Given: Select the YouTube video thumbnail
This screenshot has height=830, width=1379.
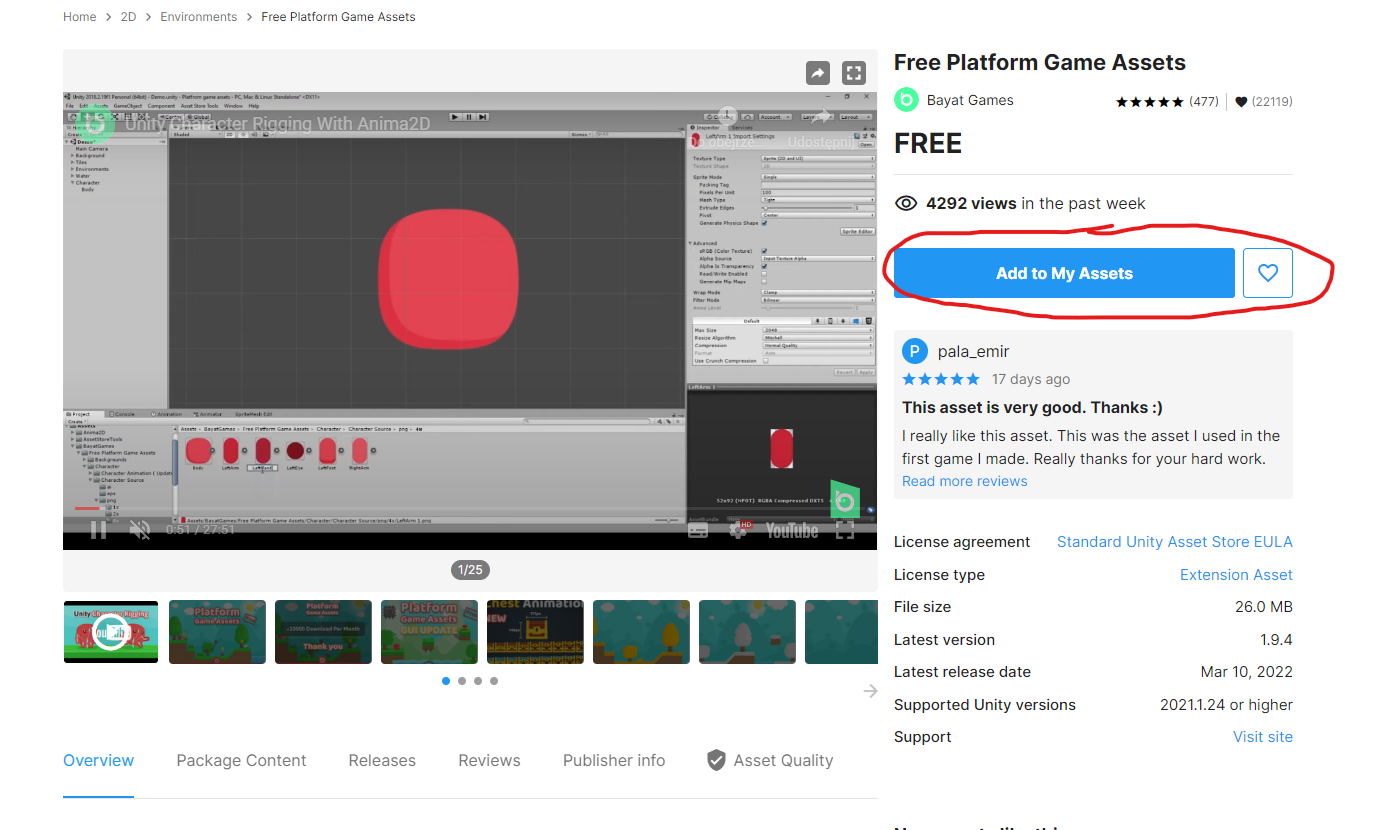Looking at the screenshot, I should tap(111, 631).
